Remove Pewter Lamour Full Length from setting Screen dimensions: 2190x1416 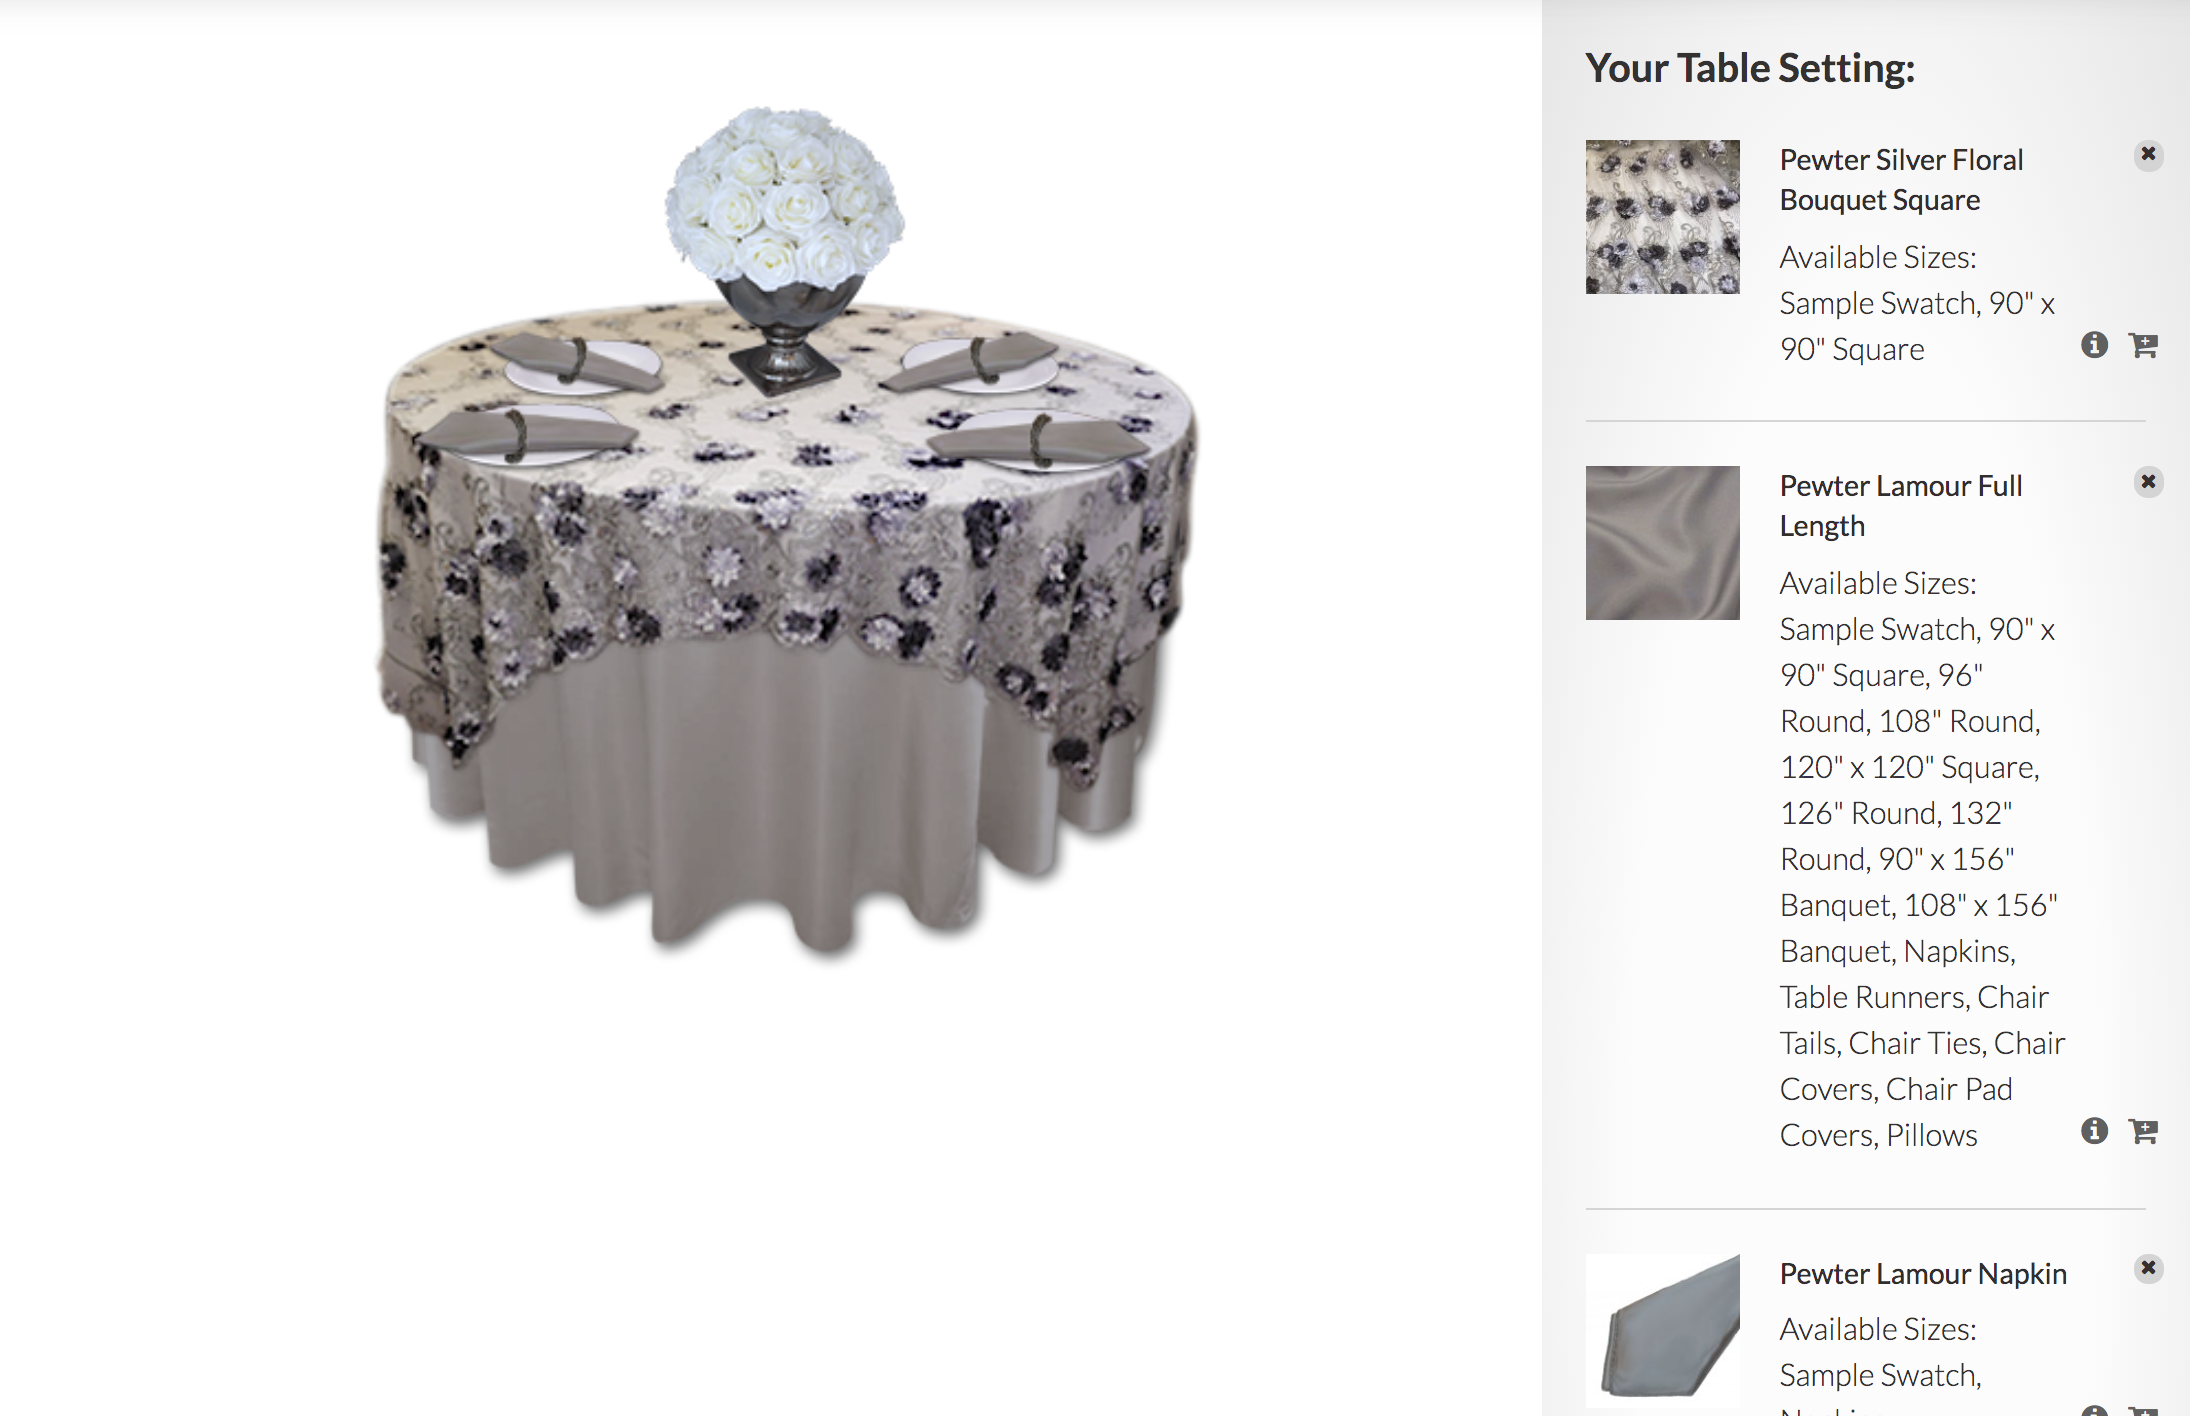point(2148,482)
